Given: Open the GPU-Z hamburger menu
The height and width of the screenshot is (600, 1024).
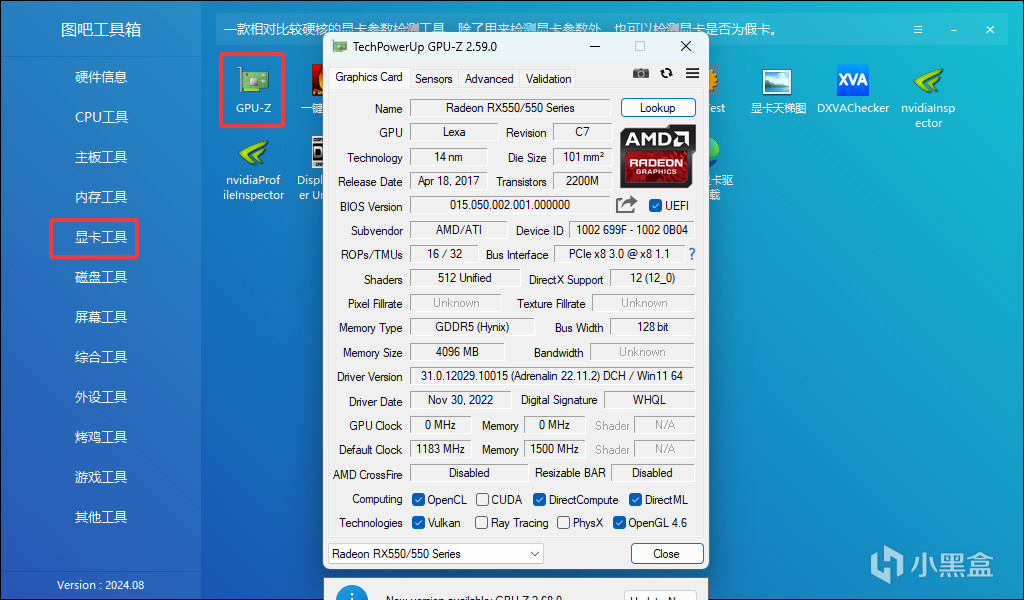Looking at the screenshot, I should pyautogui.click(x=692, y=73).
